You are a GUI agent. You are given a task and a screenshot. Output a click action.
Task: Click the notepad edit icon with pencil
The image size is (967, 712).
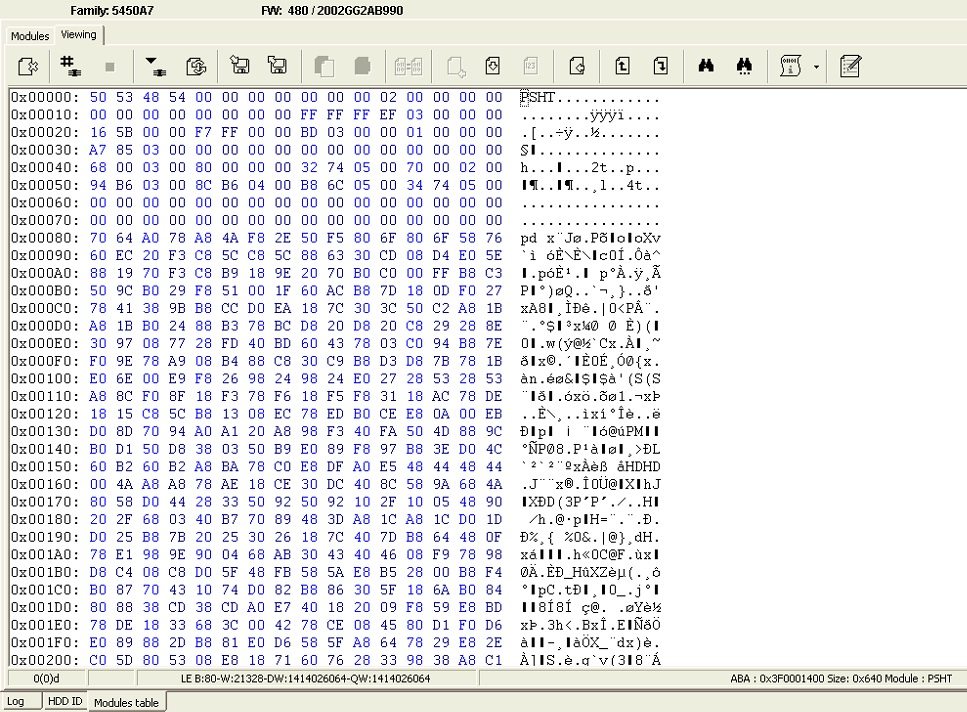point(850,66)
